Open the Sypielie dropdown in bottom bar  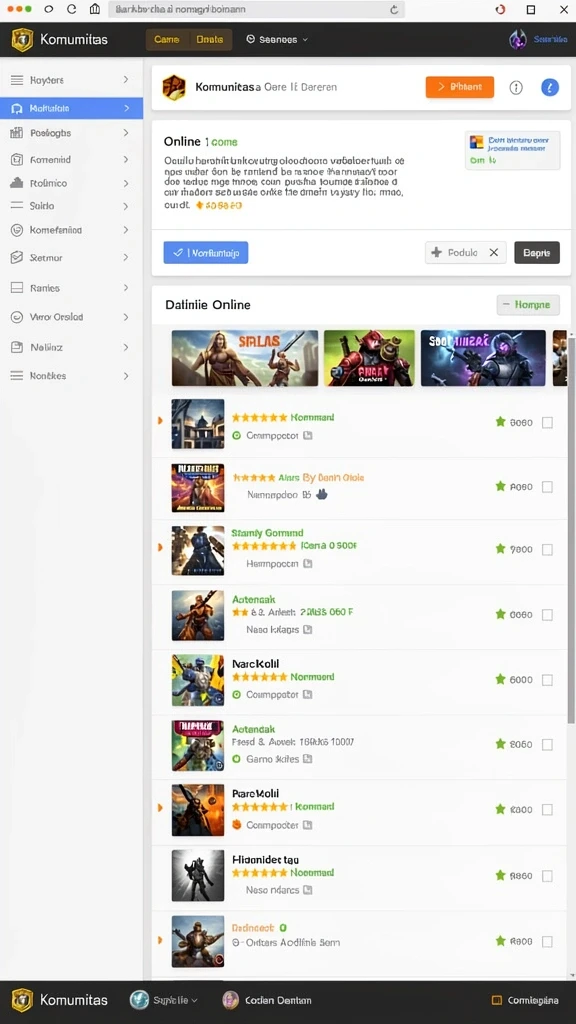[164, 1000]
